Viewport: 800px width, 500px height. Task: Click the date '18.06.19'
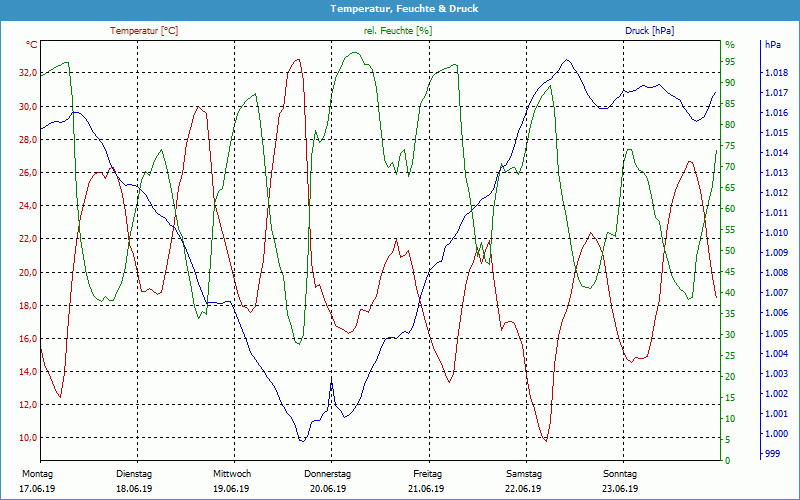click(x=134, y=489)
